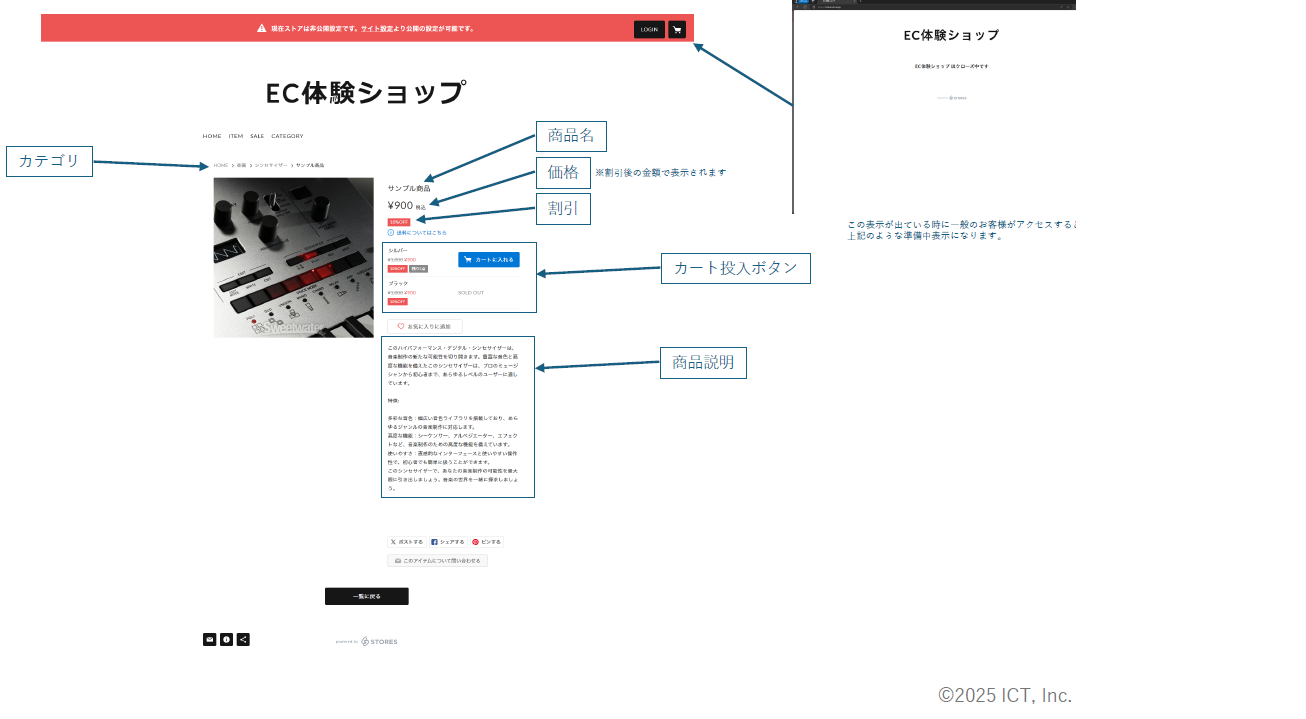Open the サイト設定 link in the red banner
The width and height of the screenshot is (1306, 719).
(x=375, y=28)
